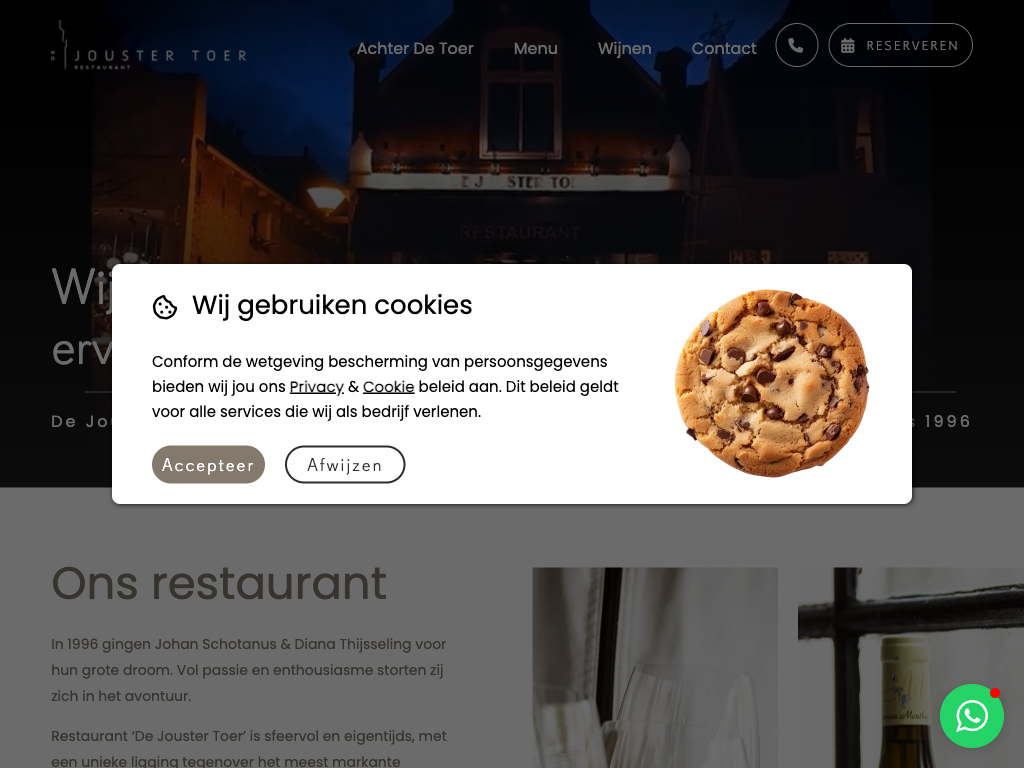Click the Ons restaurant heading
Viewport: 1024px width, 768px height.
tap(219, 583)
